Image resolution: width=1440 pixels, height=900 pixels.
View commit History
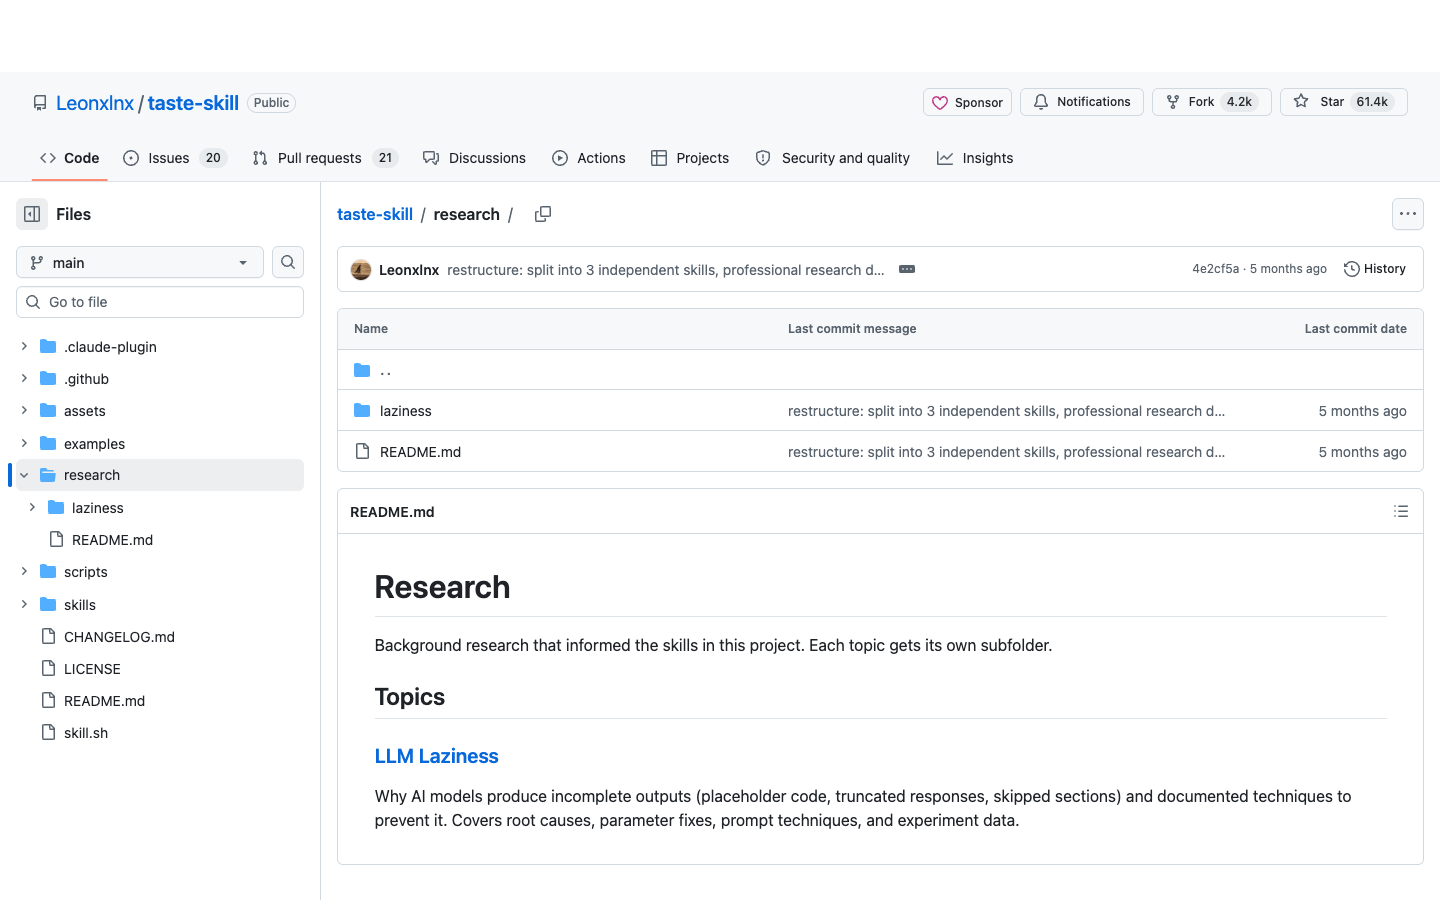pos(1375,269)
